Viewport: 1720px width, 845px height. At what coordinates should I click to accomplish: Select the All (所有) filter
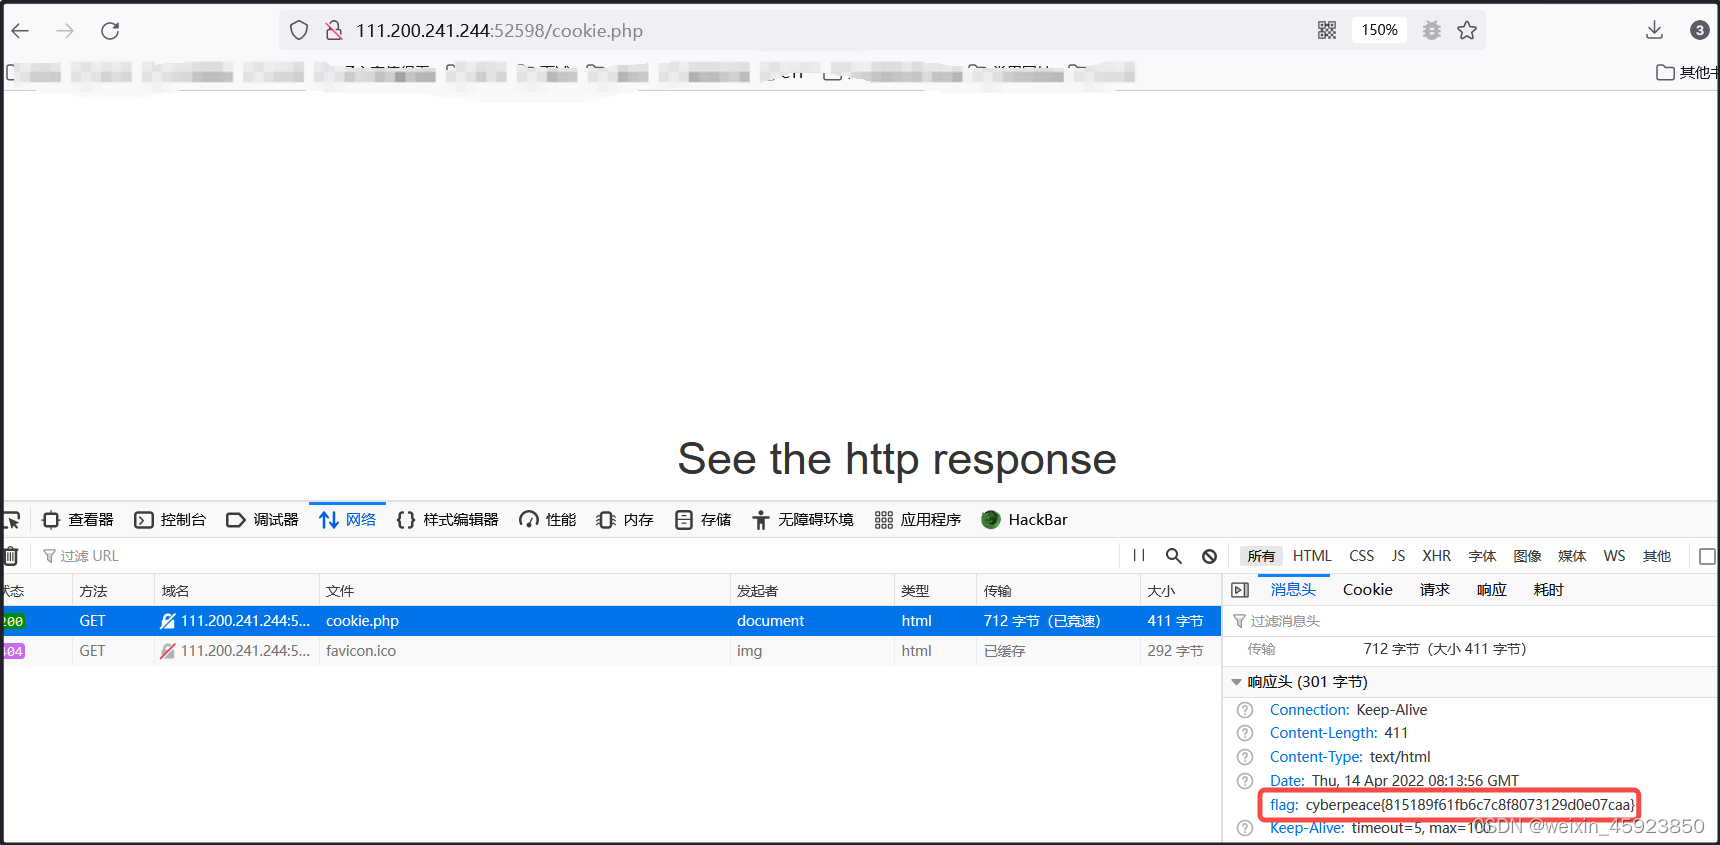(1261, 556)
